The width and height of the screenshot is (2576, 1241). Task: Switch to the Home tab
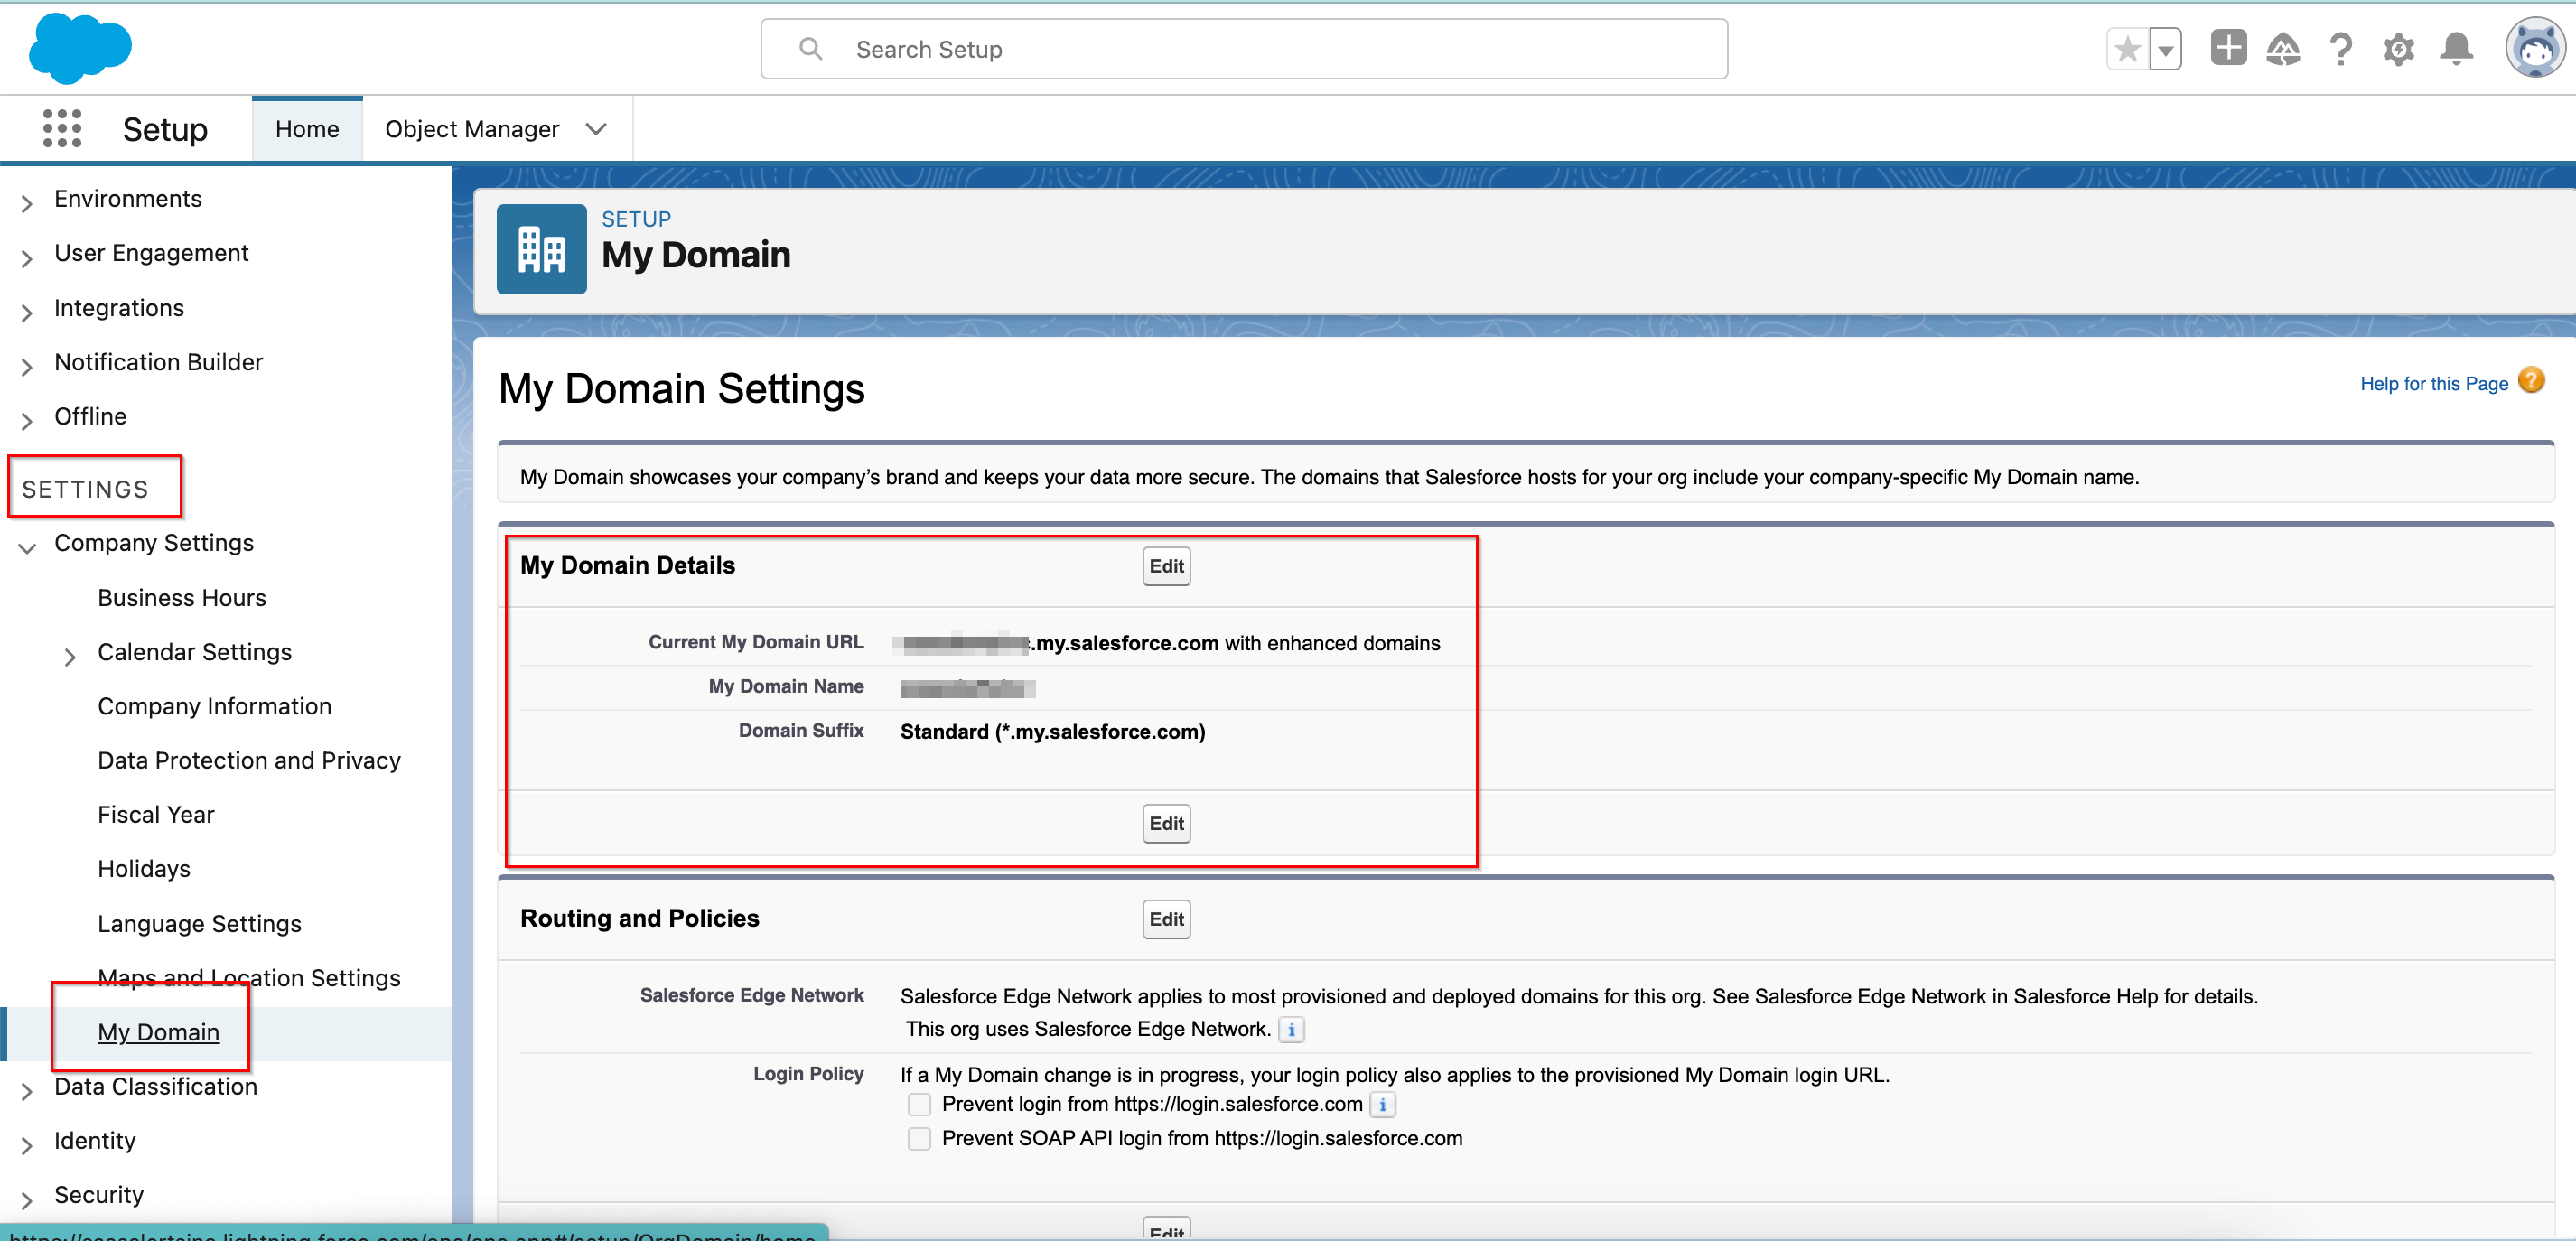click(307, 129)
